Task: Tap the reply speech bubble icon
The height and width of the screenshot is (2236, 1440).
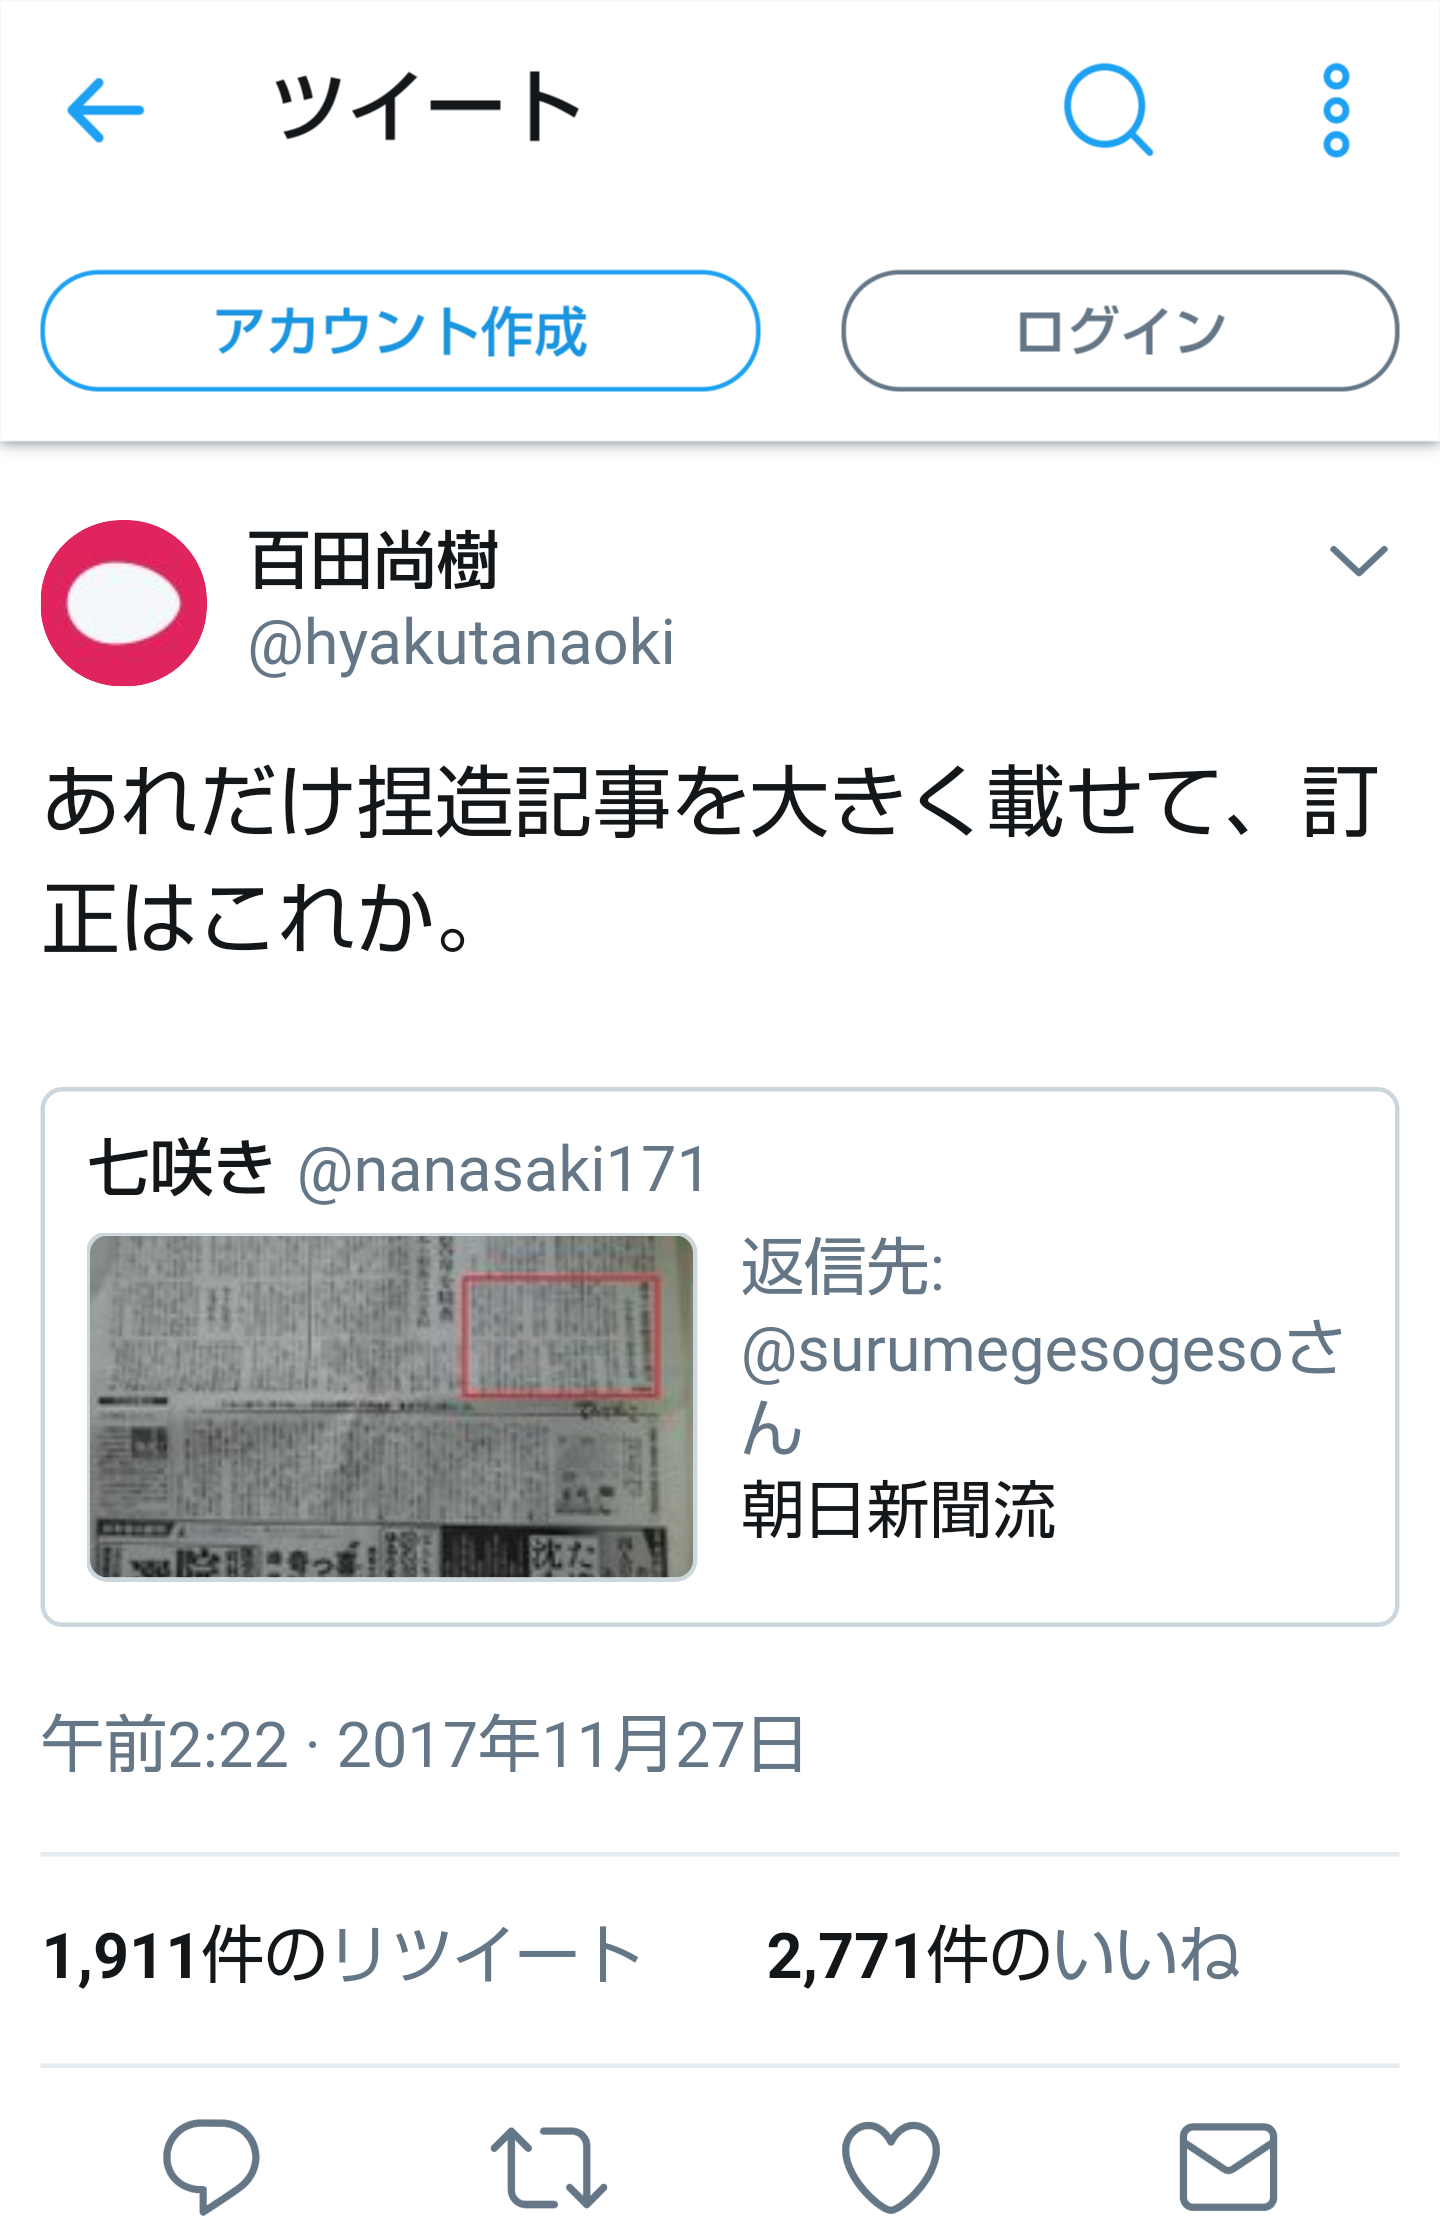Action: click(211, 2164)
